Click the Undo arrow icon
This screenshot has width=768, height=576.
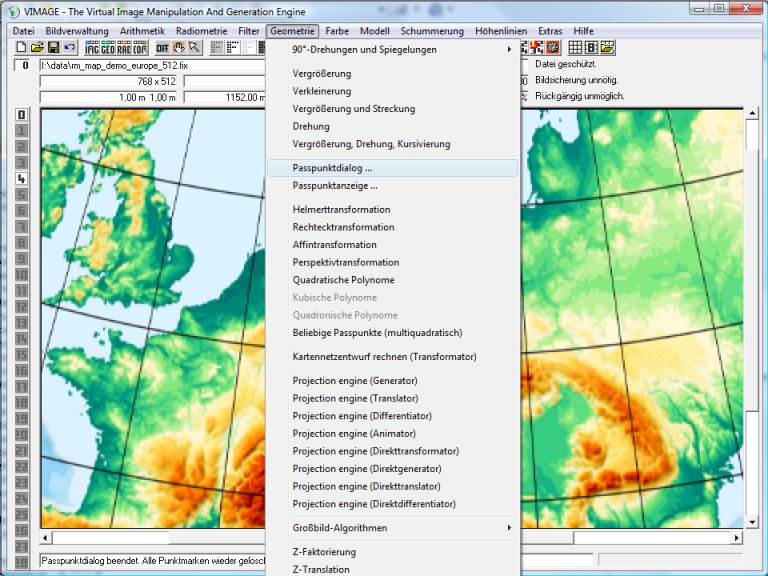click(69, 47)
